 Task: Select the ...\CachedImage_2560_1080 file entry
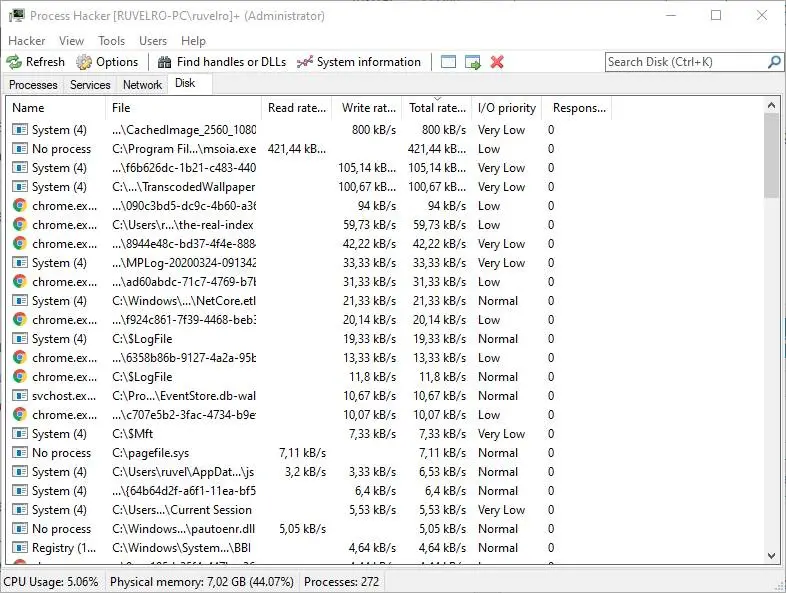(x=184, y=130)
